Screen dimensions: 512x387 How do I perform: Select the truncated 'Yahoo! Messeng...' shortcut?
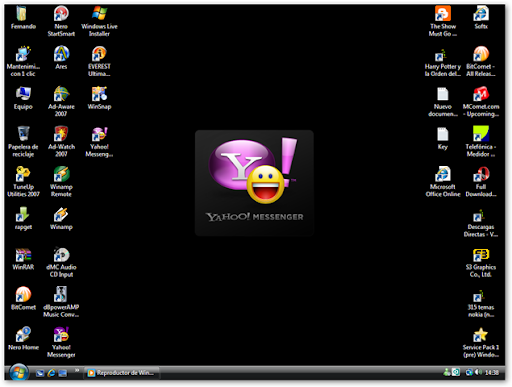(99, 142)
